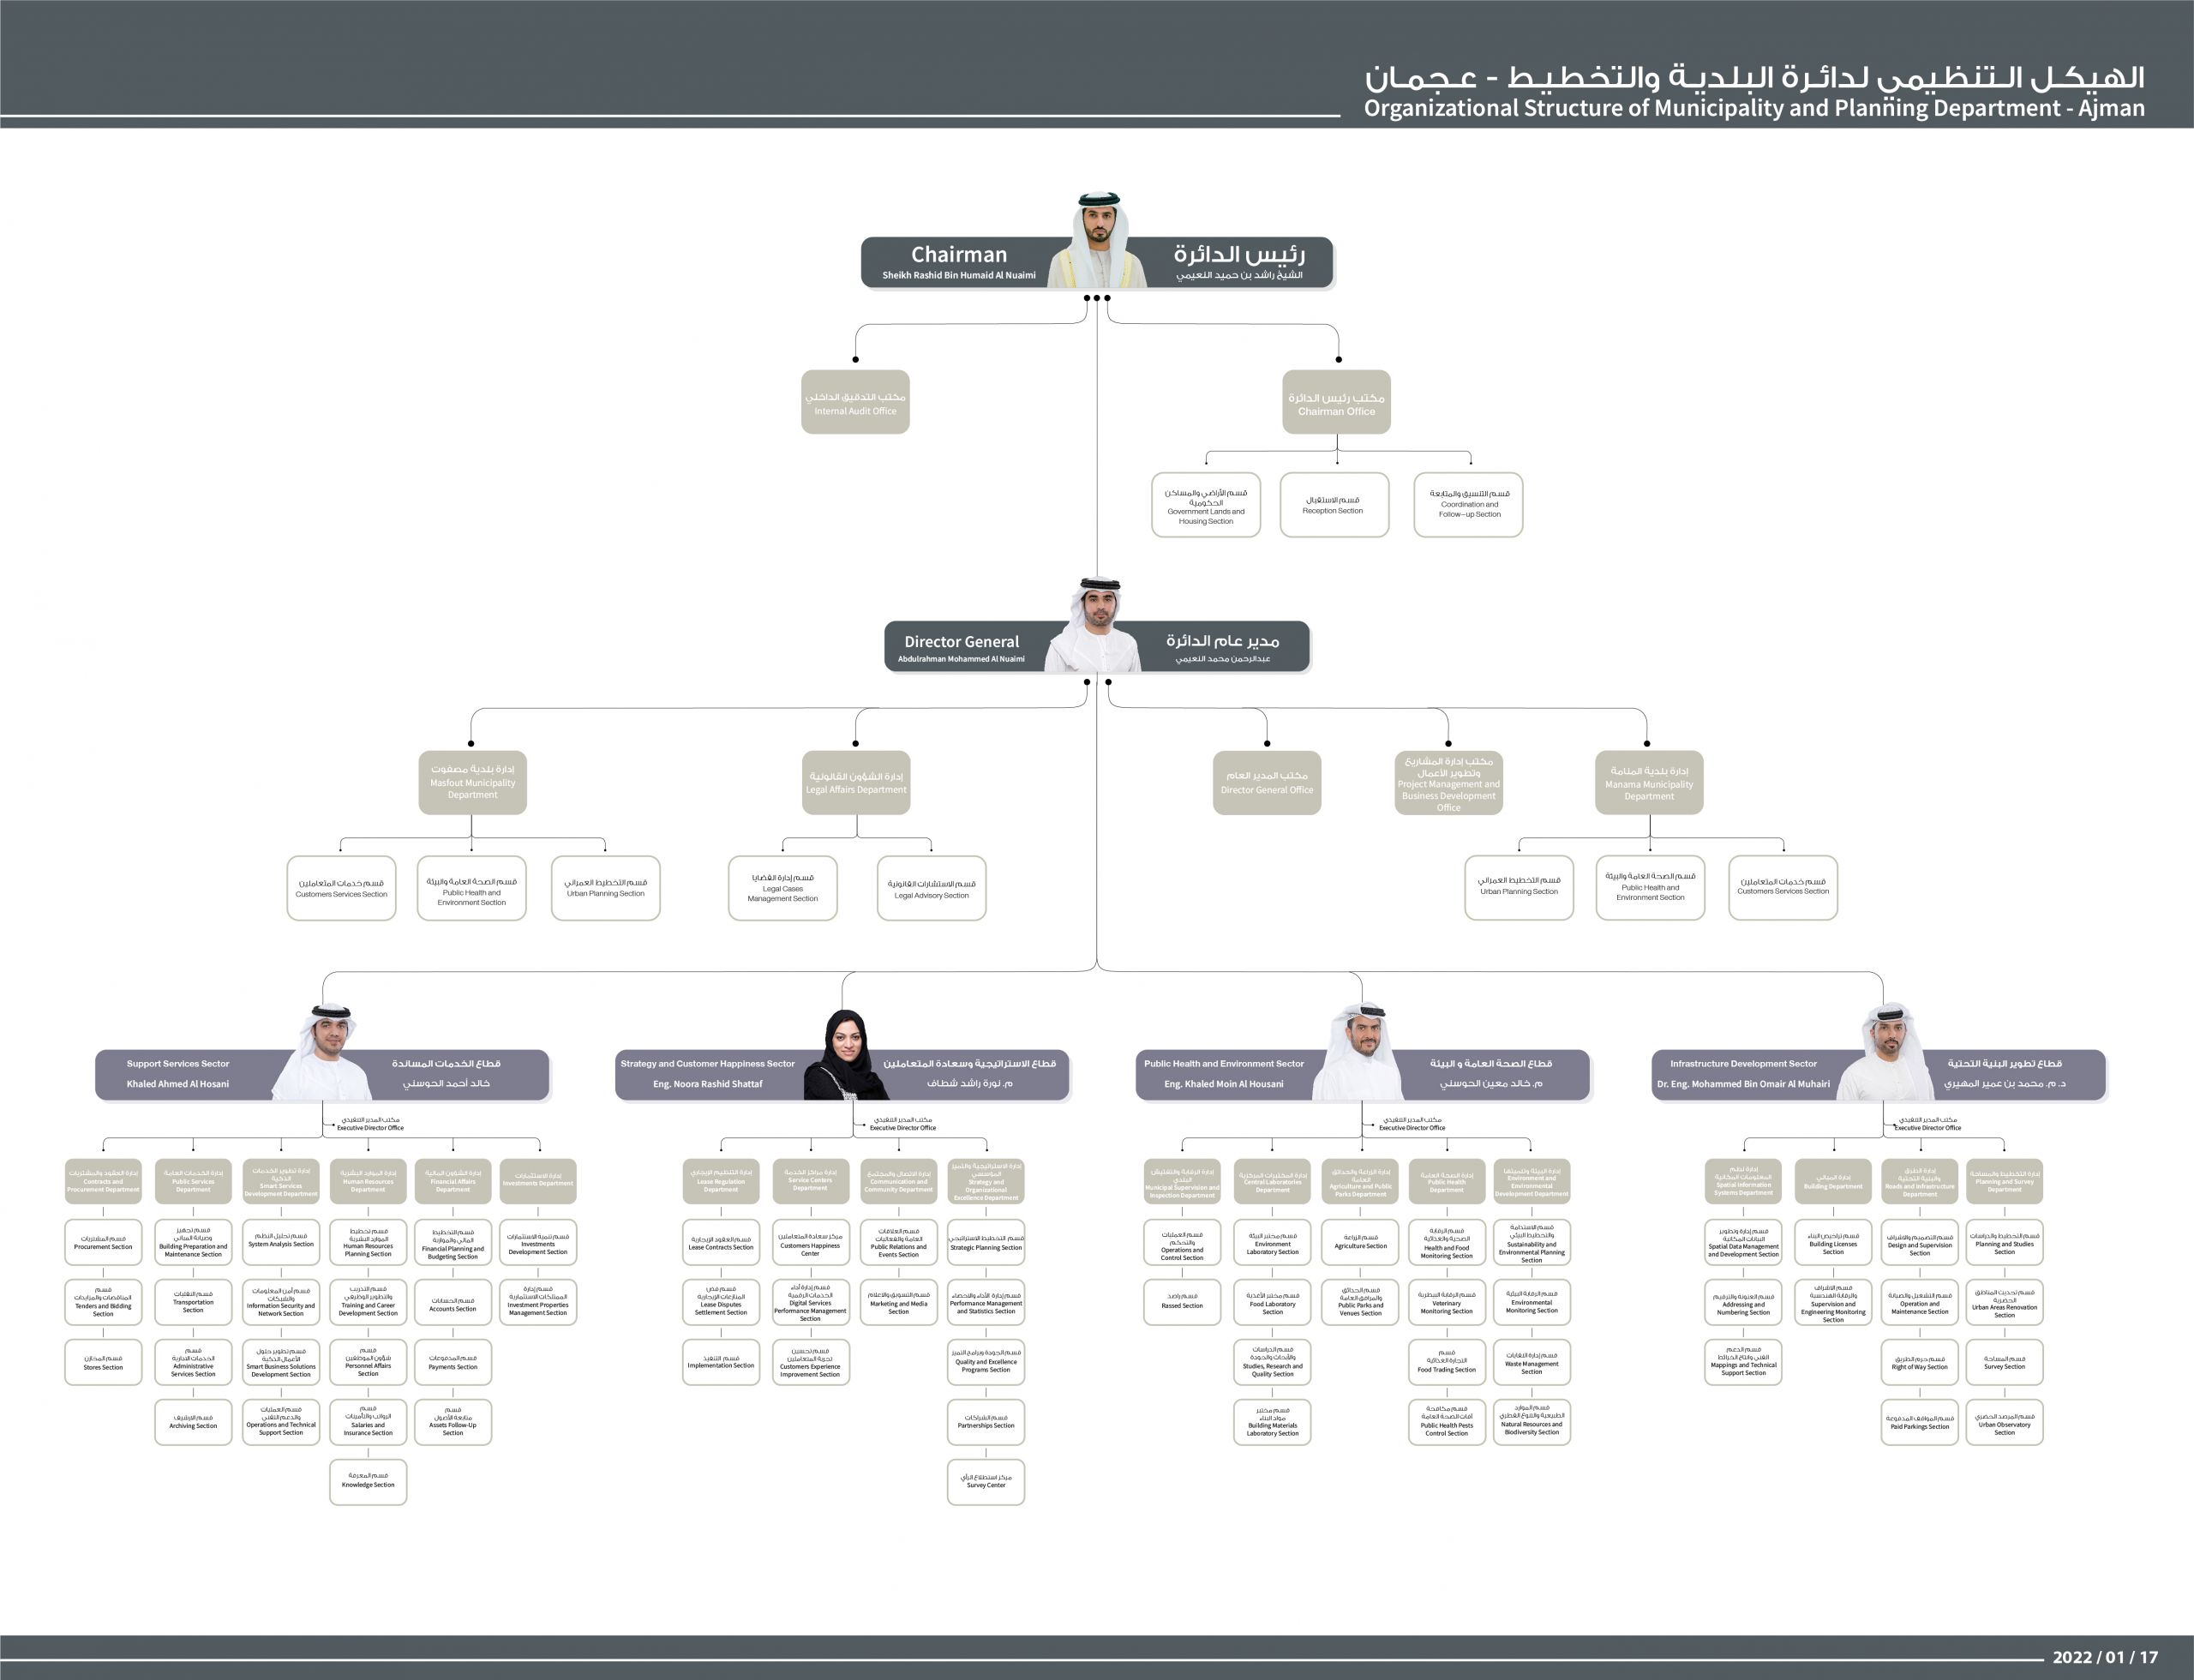Click Smart Services Development Department box
Image resolution: width=2194 pixels, height=1680 pixels.
point(281,1181)
